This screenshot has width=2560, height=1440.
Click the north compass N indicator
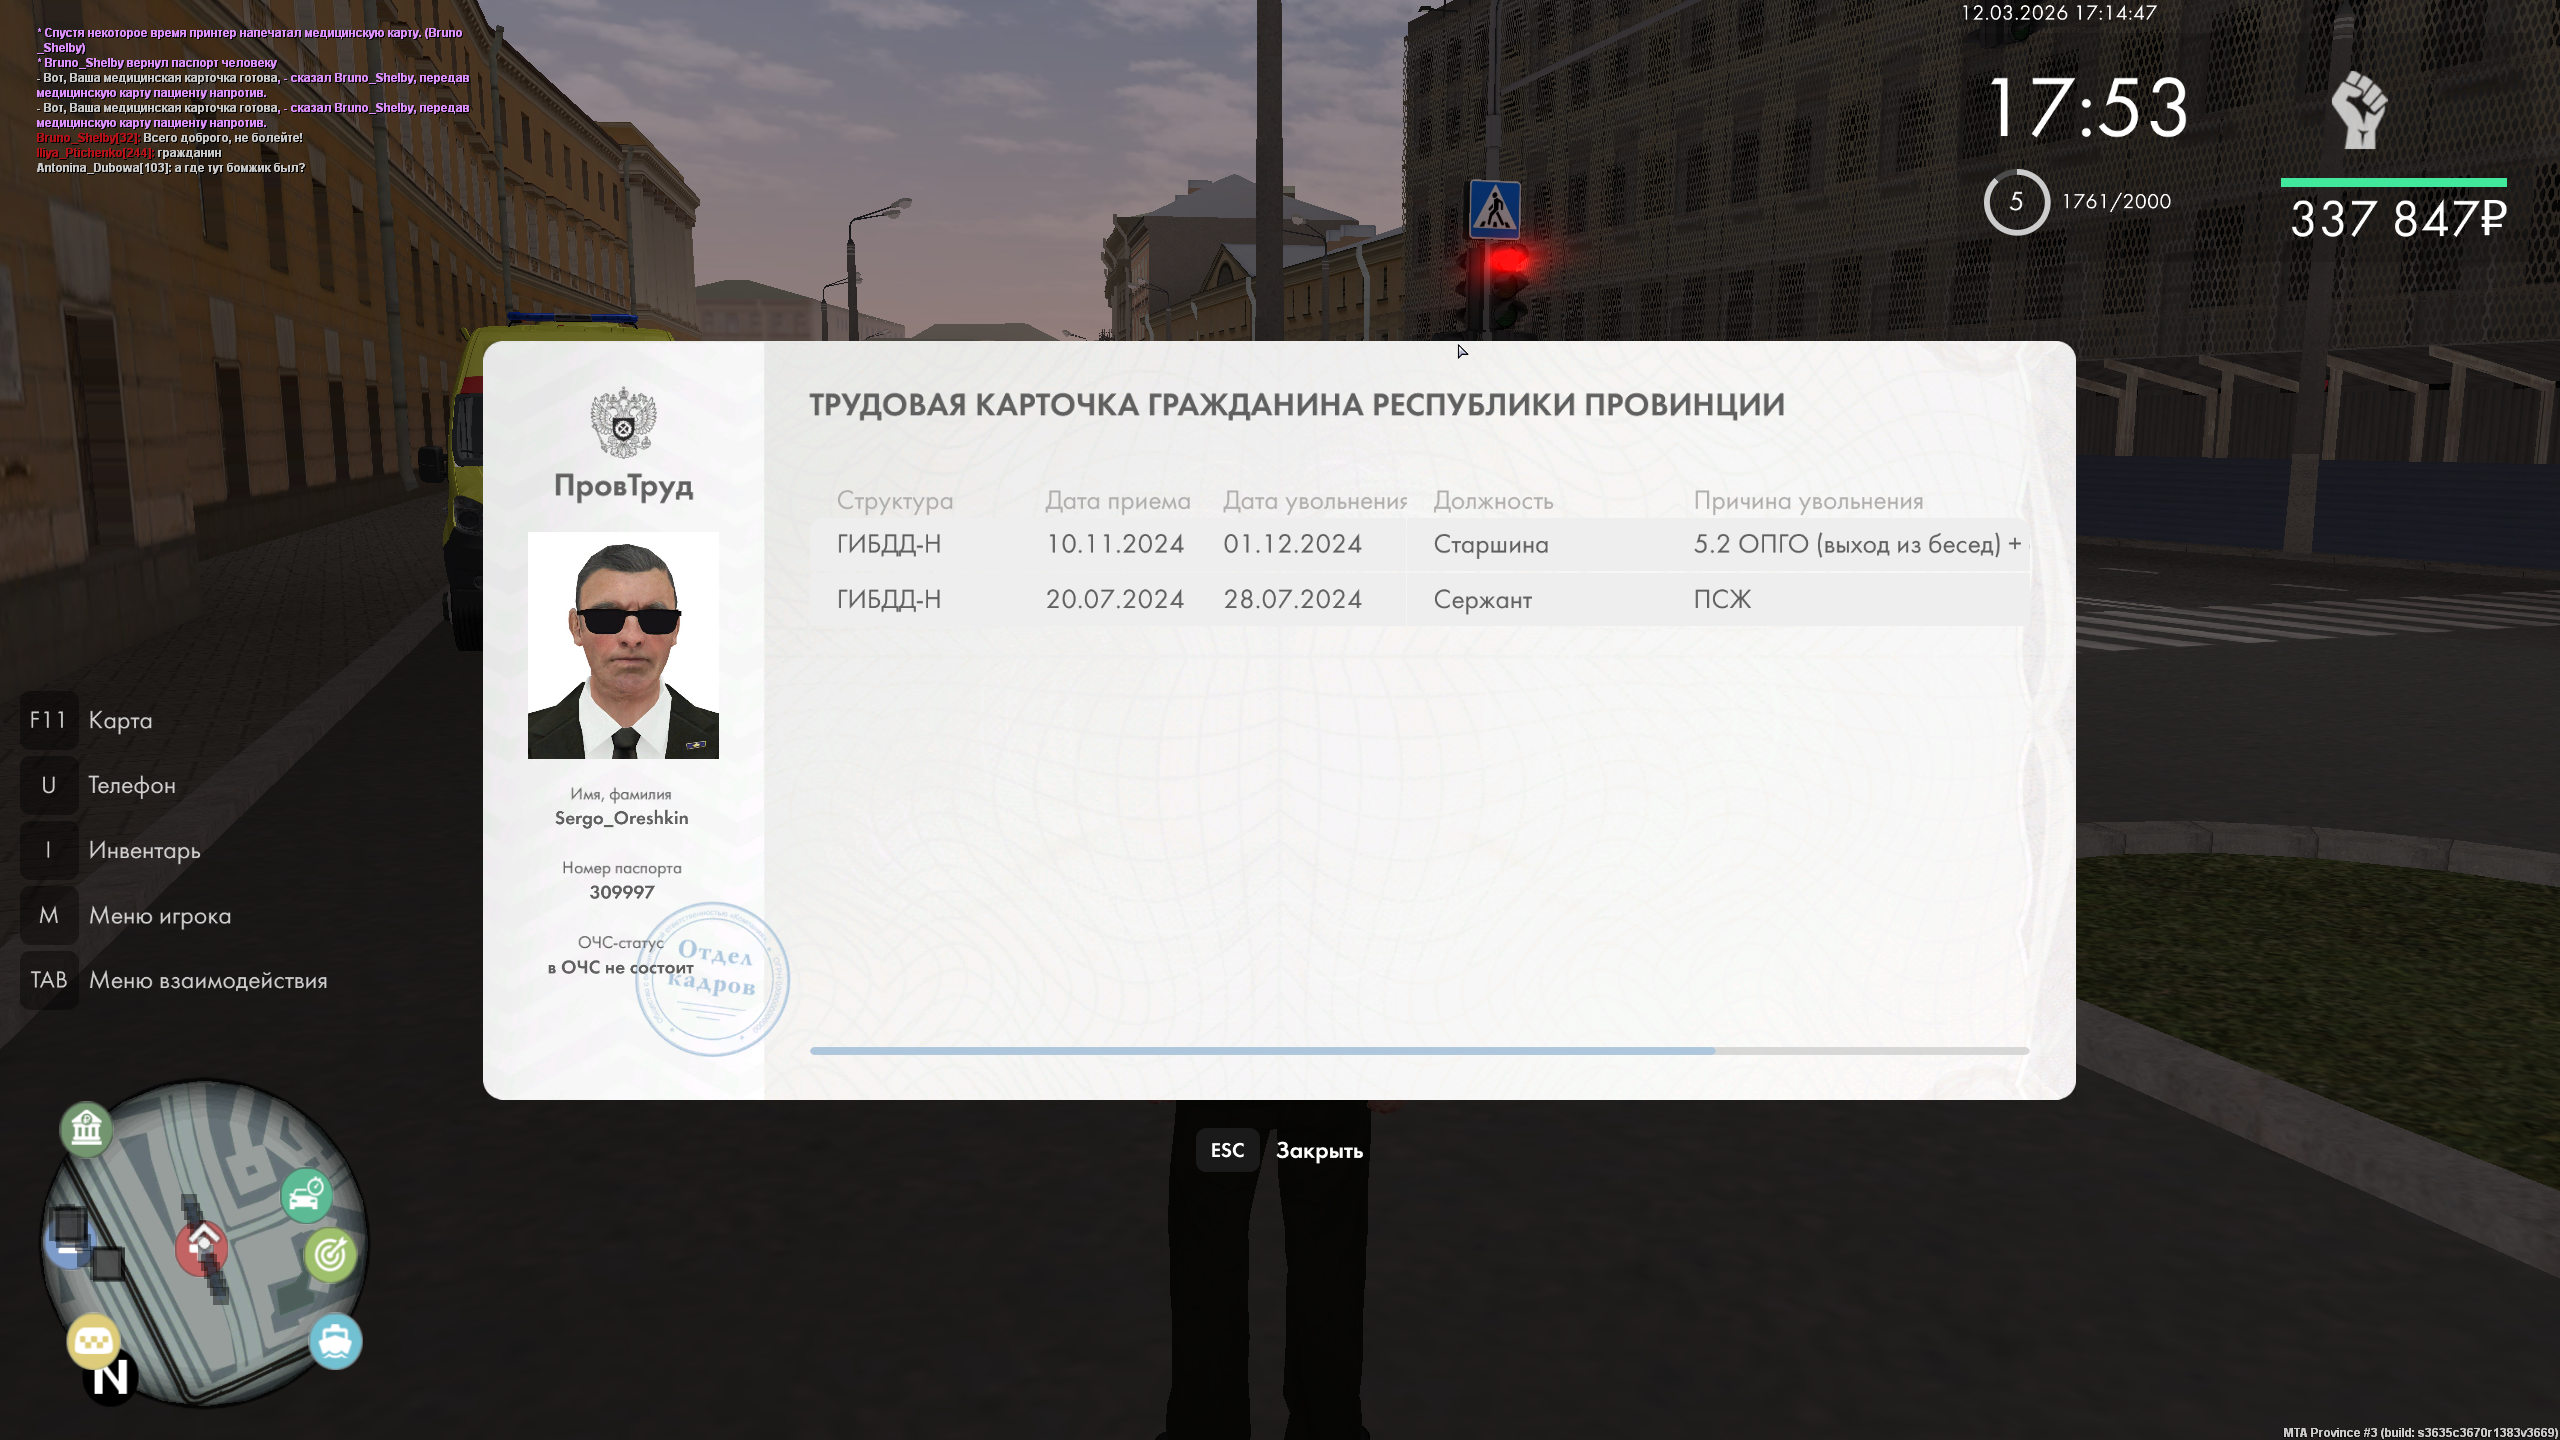pyautogui.click(x=110, y=1378)
